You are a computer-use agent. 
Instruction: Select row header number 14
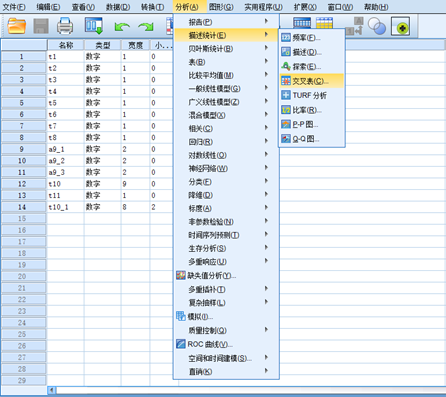24,207
